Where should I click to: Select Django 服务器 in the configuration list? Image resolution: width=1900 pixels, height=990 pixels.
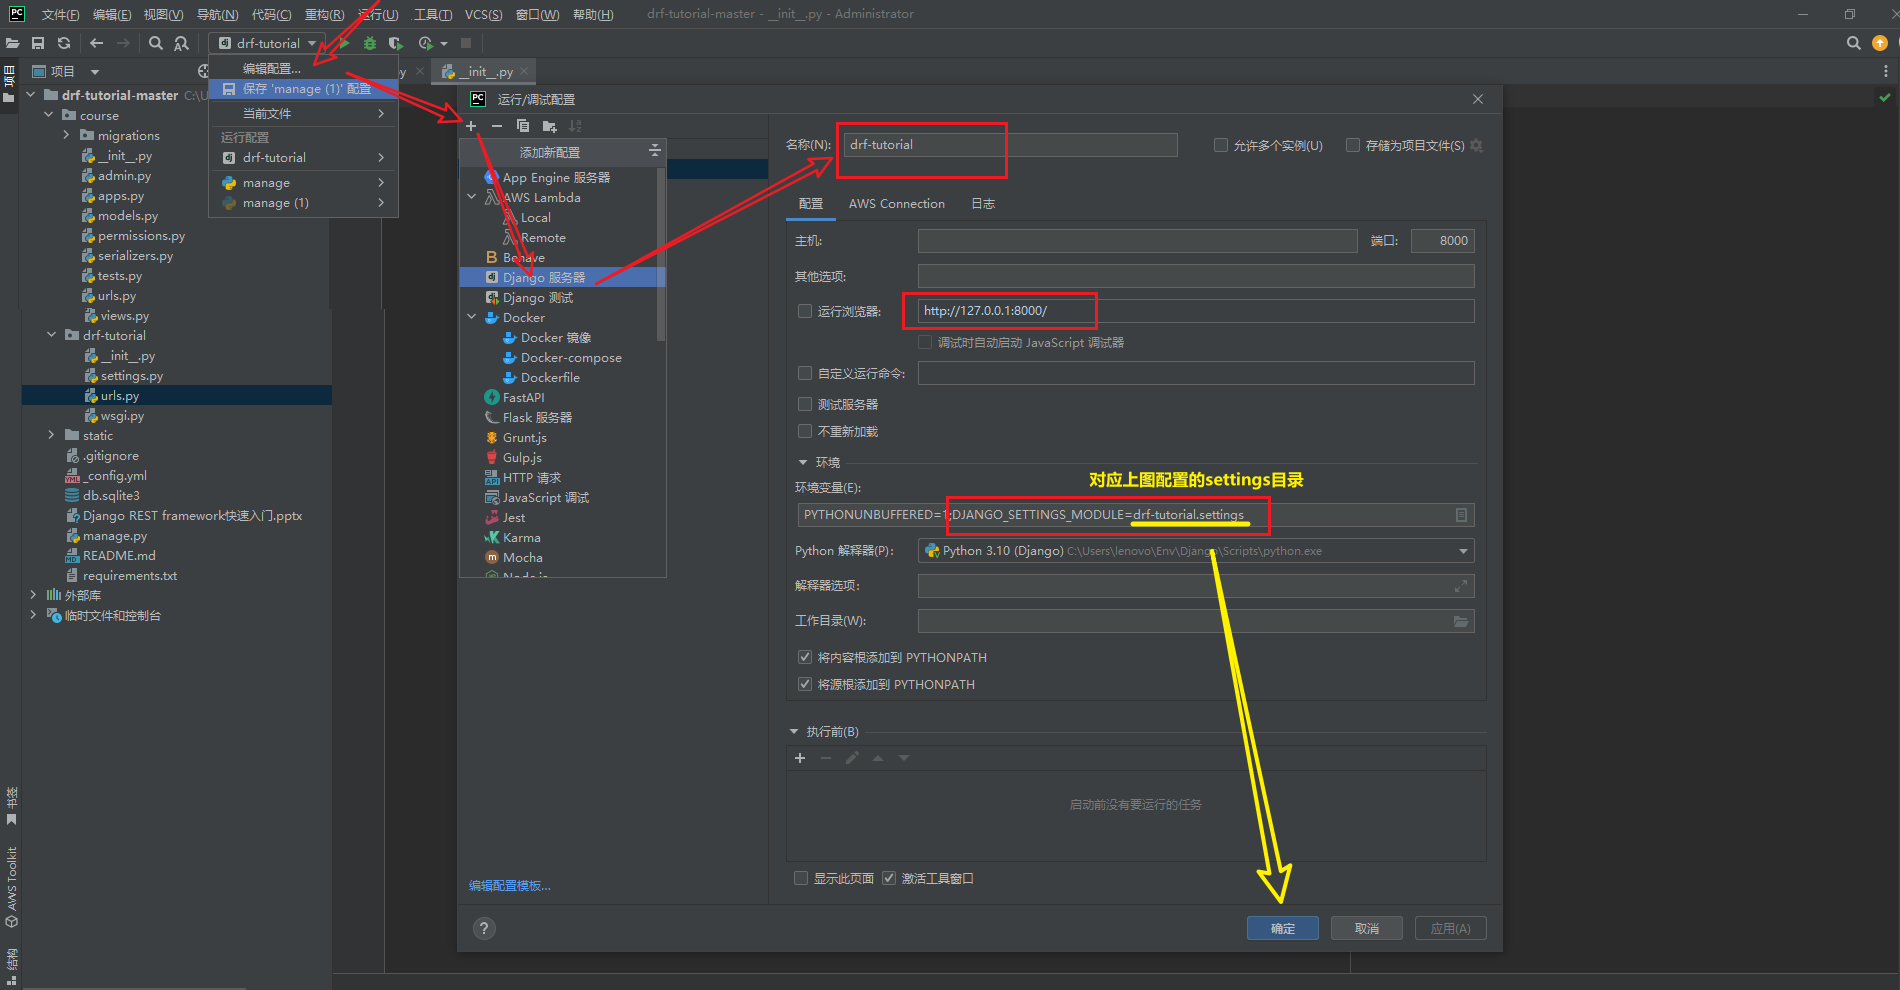point(562,277)
